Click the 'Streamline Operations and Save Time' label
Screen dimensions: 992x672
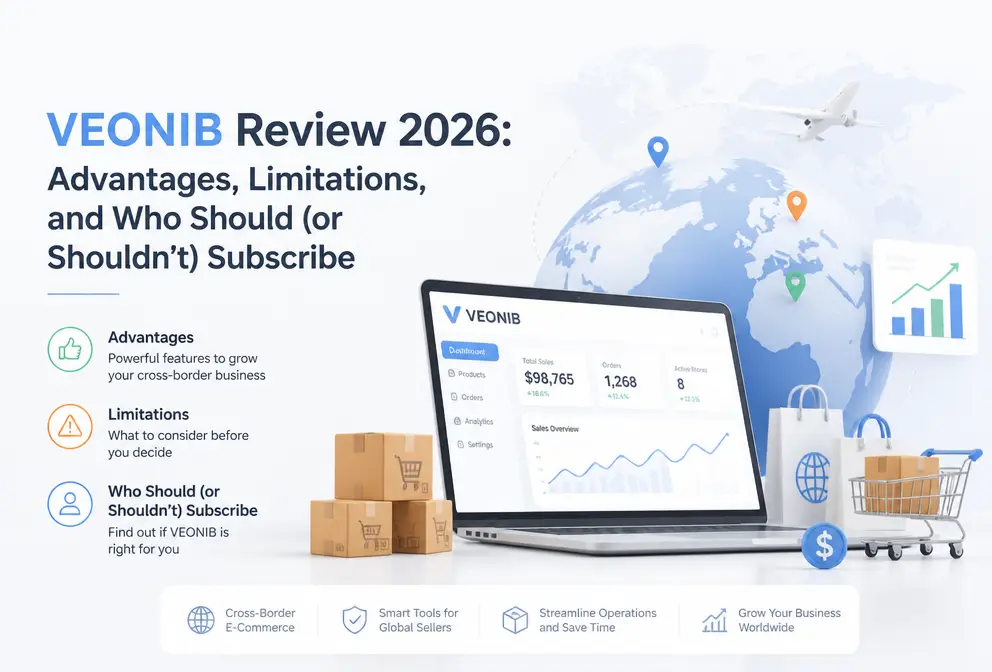point(598,620)
